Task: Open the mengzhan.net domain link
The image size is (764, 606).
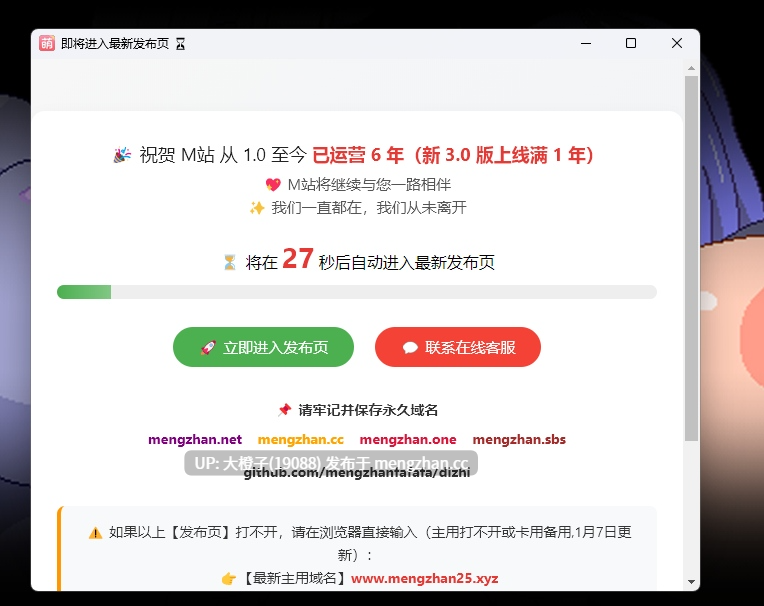Action: click(195, 439)
